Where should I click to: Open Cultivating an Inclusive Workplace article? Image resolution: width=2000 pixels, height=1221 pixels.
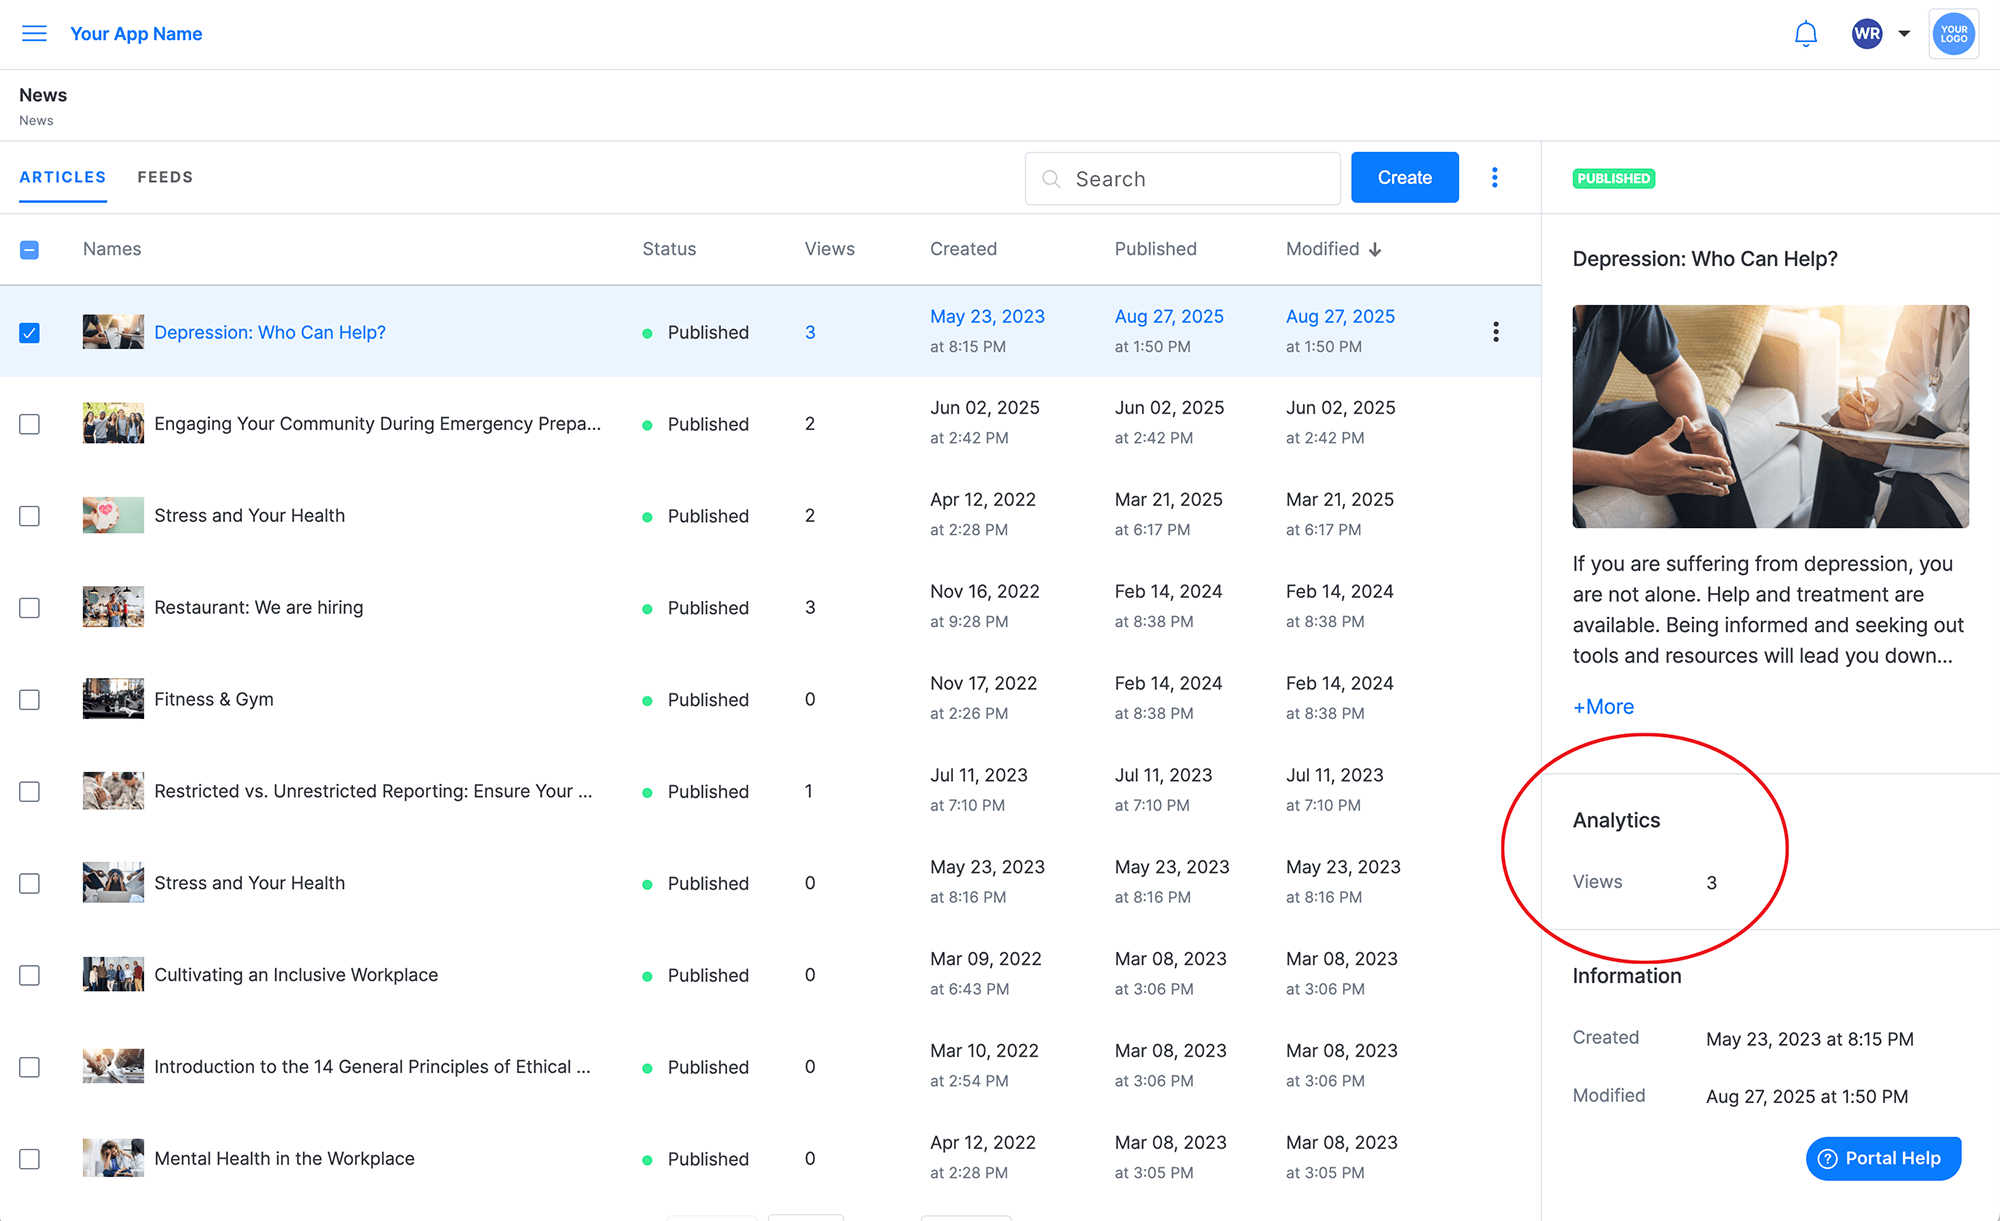coord(296,975)
